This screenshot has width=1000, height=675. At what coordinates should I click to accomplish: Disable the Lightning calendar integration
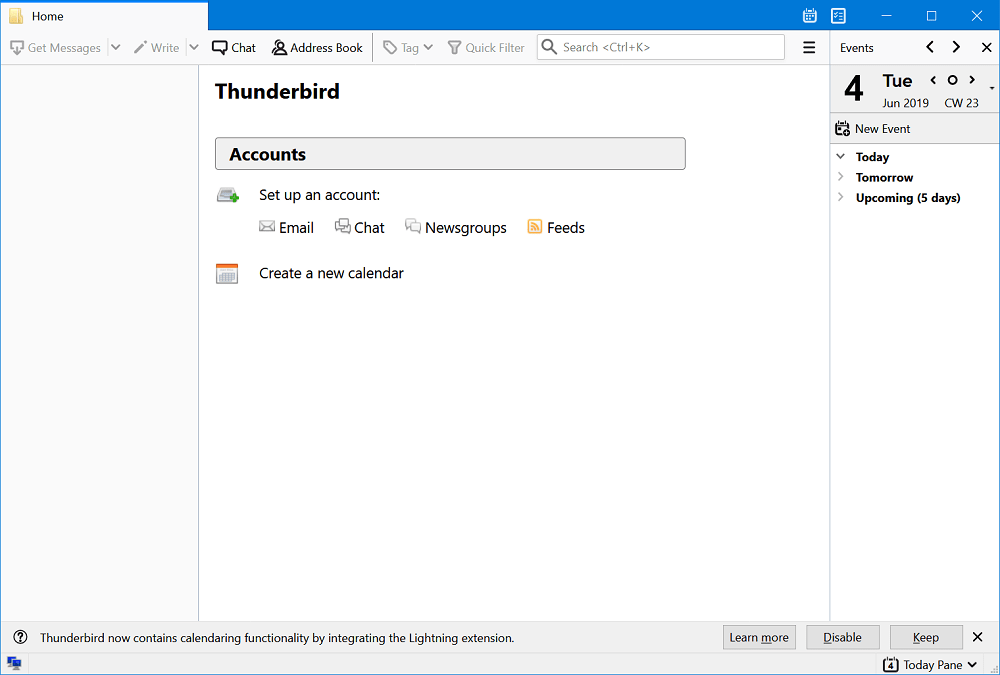point(842,637)
